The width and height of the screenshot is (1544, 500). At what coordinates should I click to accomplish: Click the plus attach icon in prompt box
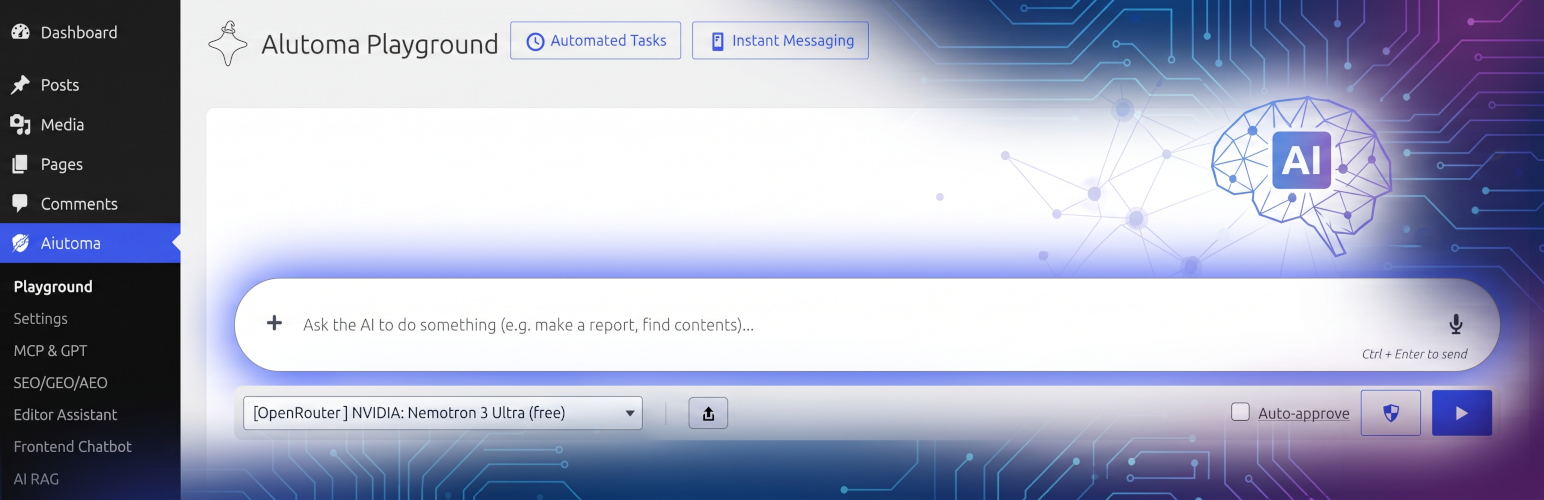click(x=274, y=323)
